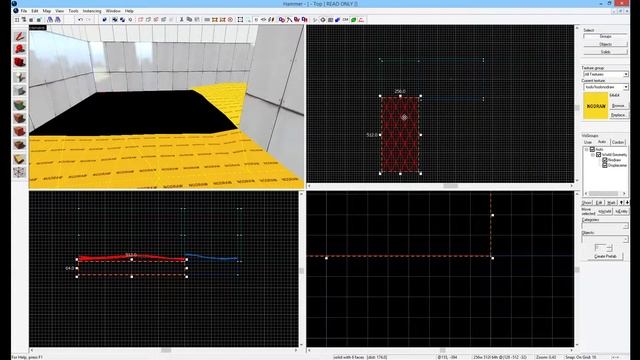Collapse the World Geometry tree node
The width and height of the screenshot is (640, 360).
tap(593, 155)
